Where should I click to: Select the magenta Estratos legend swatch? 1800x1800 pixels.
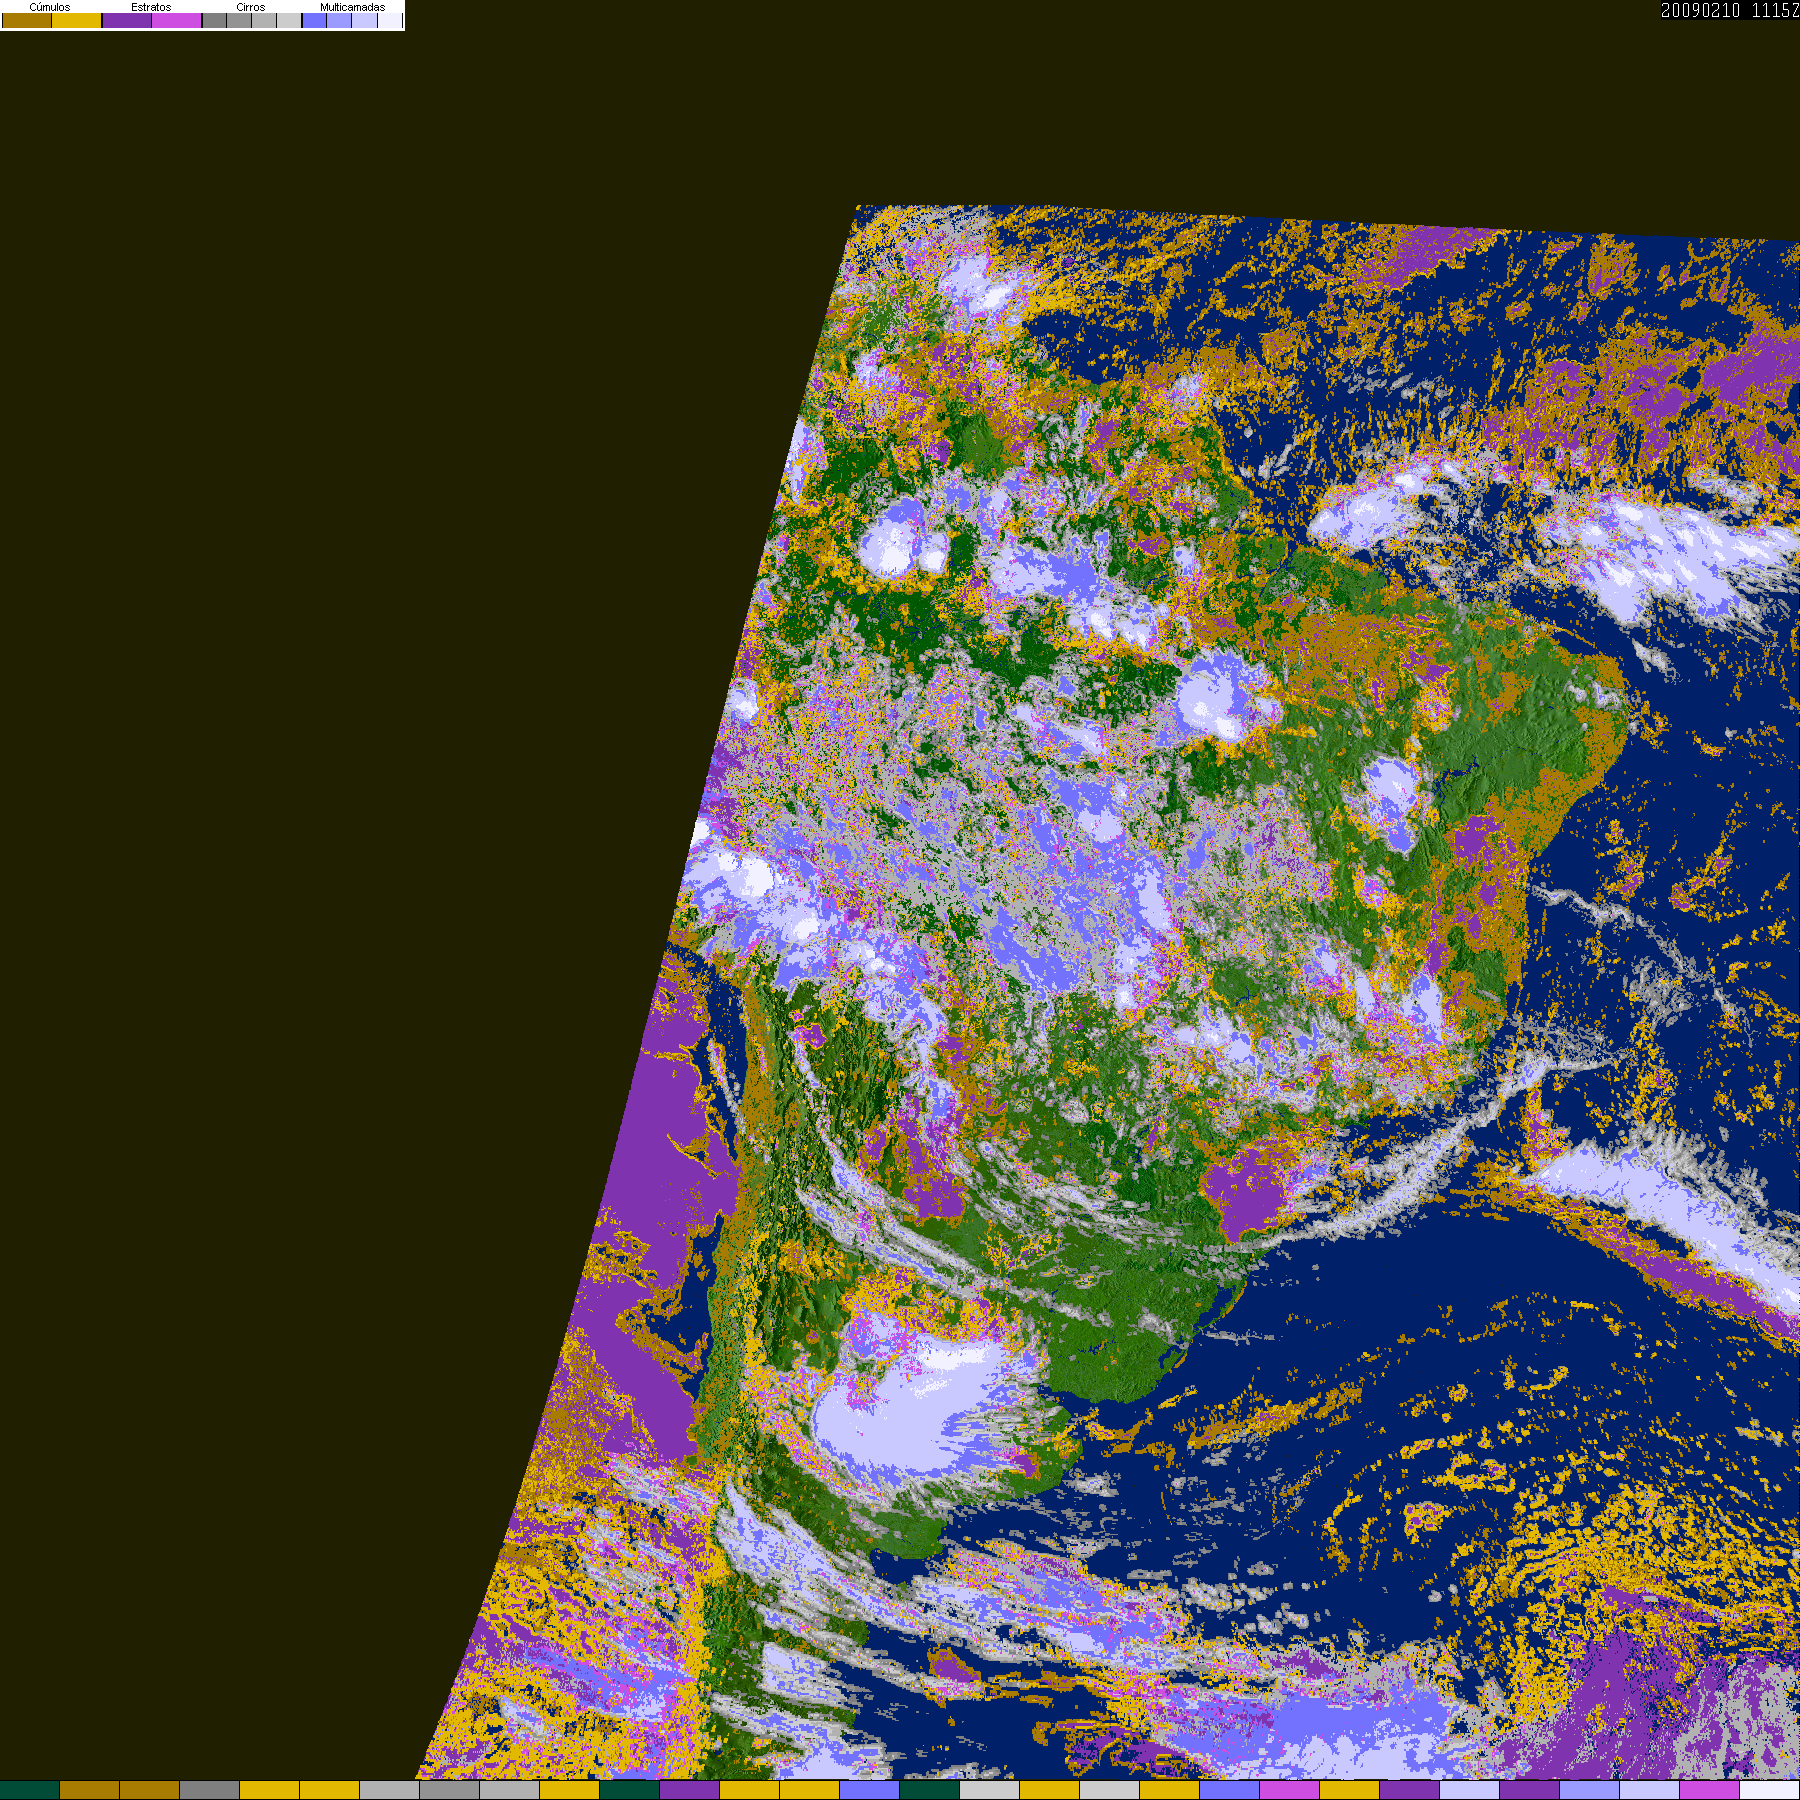click(177, 21)
